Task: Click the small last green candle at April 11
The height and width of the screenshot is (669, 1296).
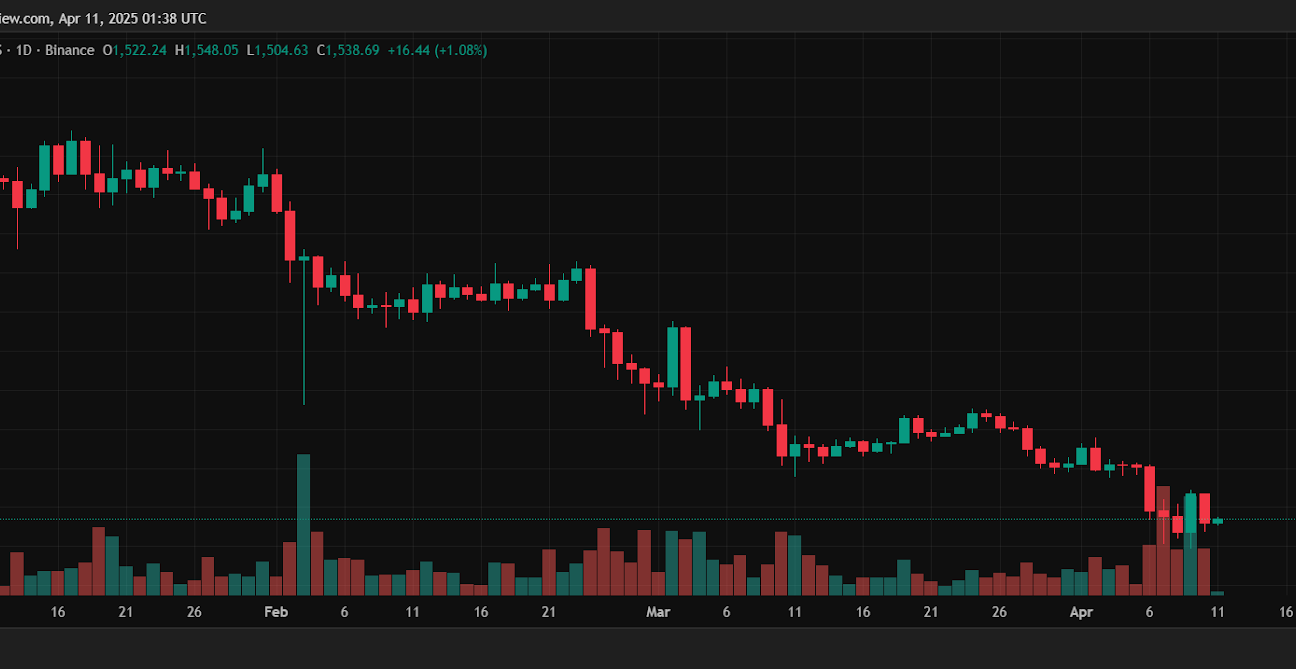Action: pos(1217,521)
